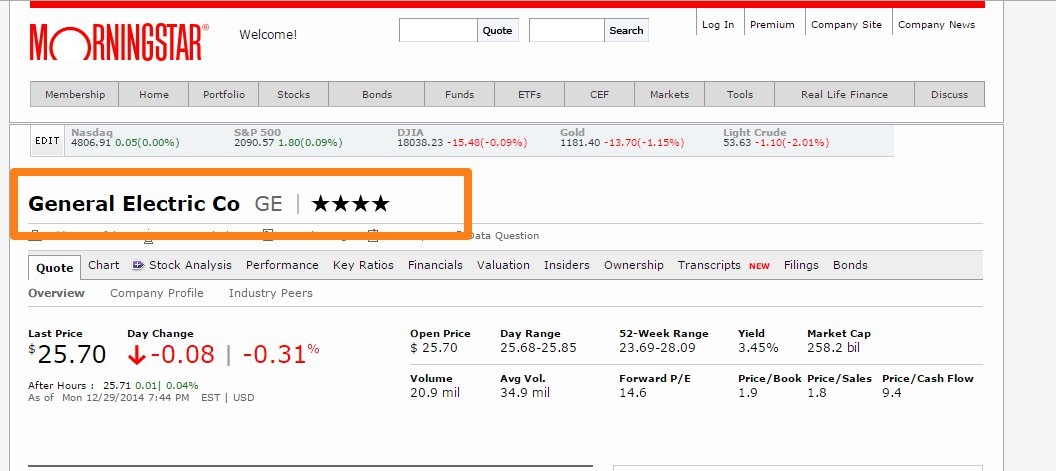This screenshot has height=471, width=1056.
Task: Open the Premium link
Action: pos(772,24)
